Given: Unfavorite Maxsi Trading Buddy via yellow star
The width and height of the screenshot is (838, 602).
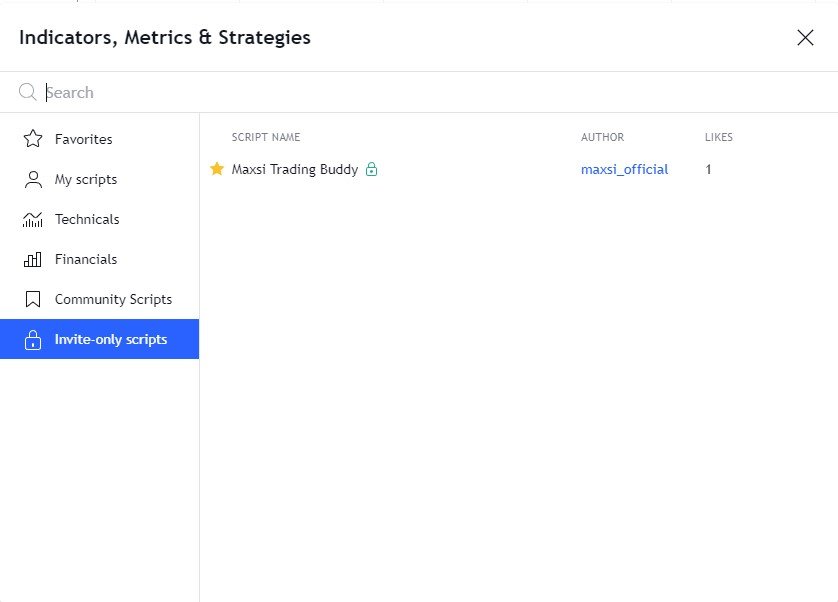Looking at the screenshot, I should pos(217,169).
